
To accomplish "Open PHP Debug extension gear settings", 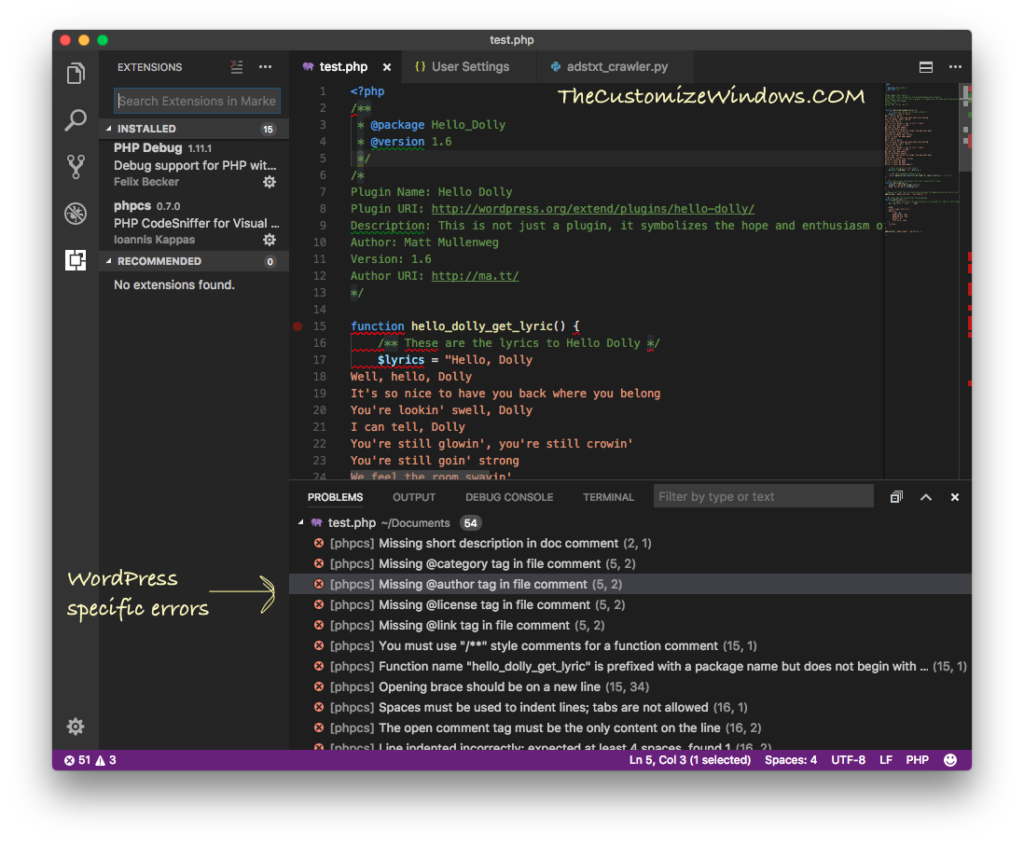I will pyautogui.click(x=269, y=182).
